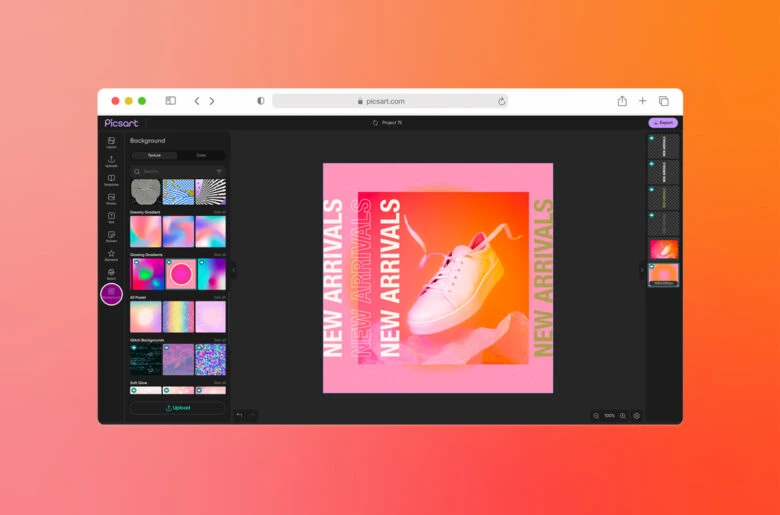Click the Upload button in Background panel
The height and width of the screenshot is (515, 780).
[x=178, y=408]
